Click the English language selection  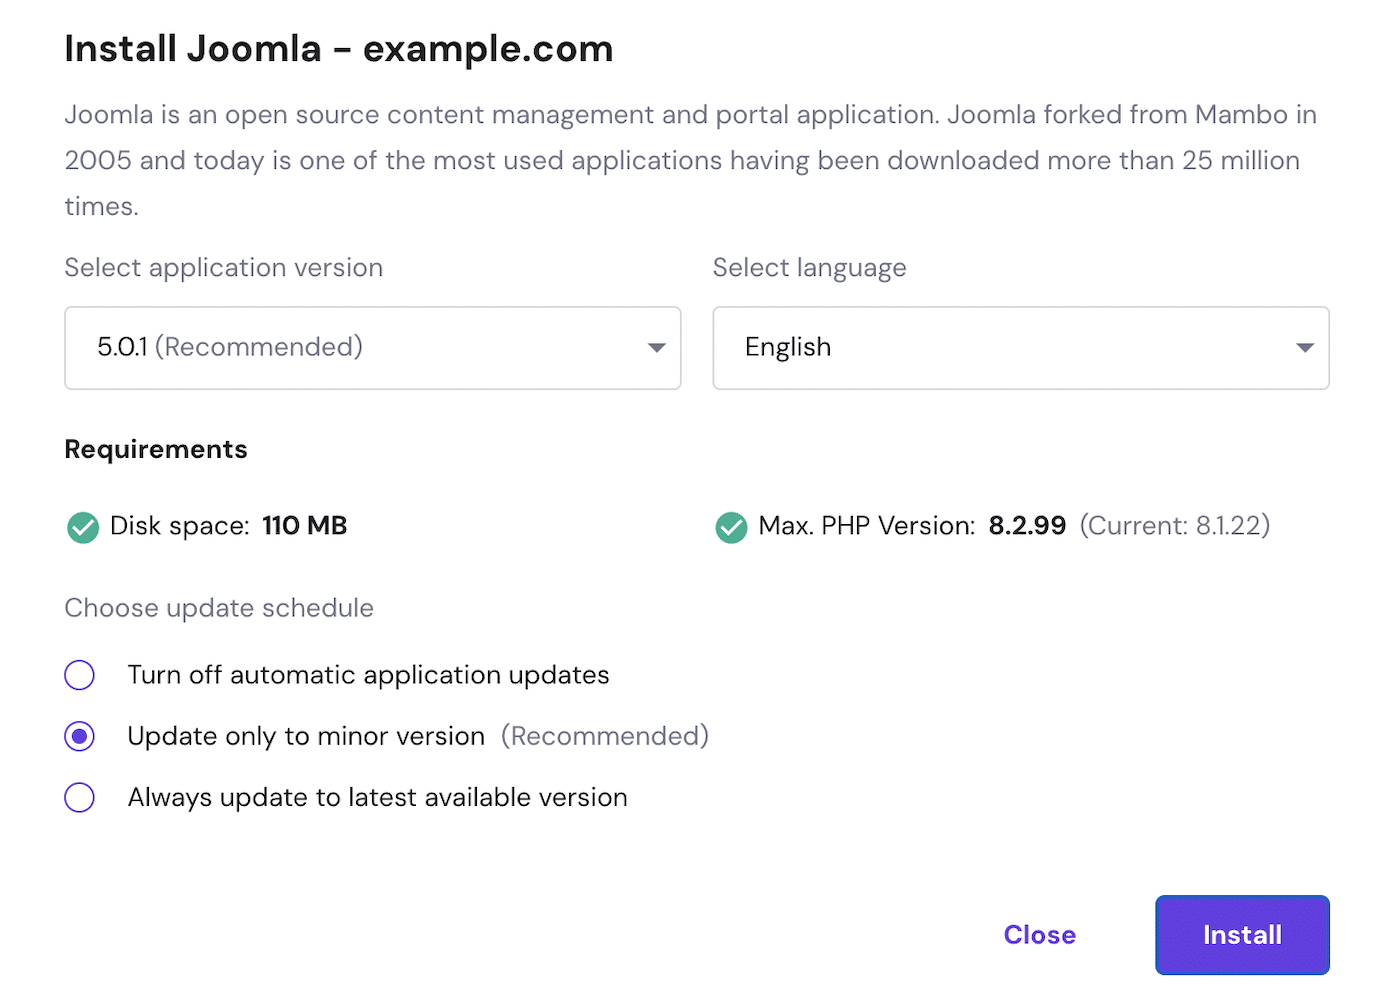(788, 347)
